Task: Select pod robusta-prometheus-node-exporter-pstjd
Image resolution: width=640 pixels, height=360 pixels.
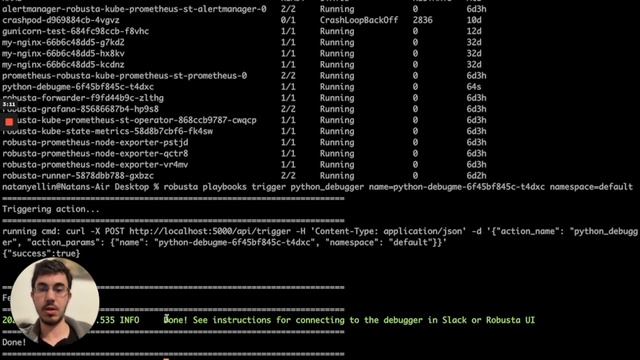Action: coord(95,142)
